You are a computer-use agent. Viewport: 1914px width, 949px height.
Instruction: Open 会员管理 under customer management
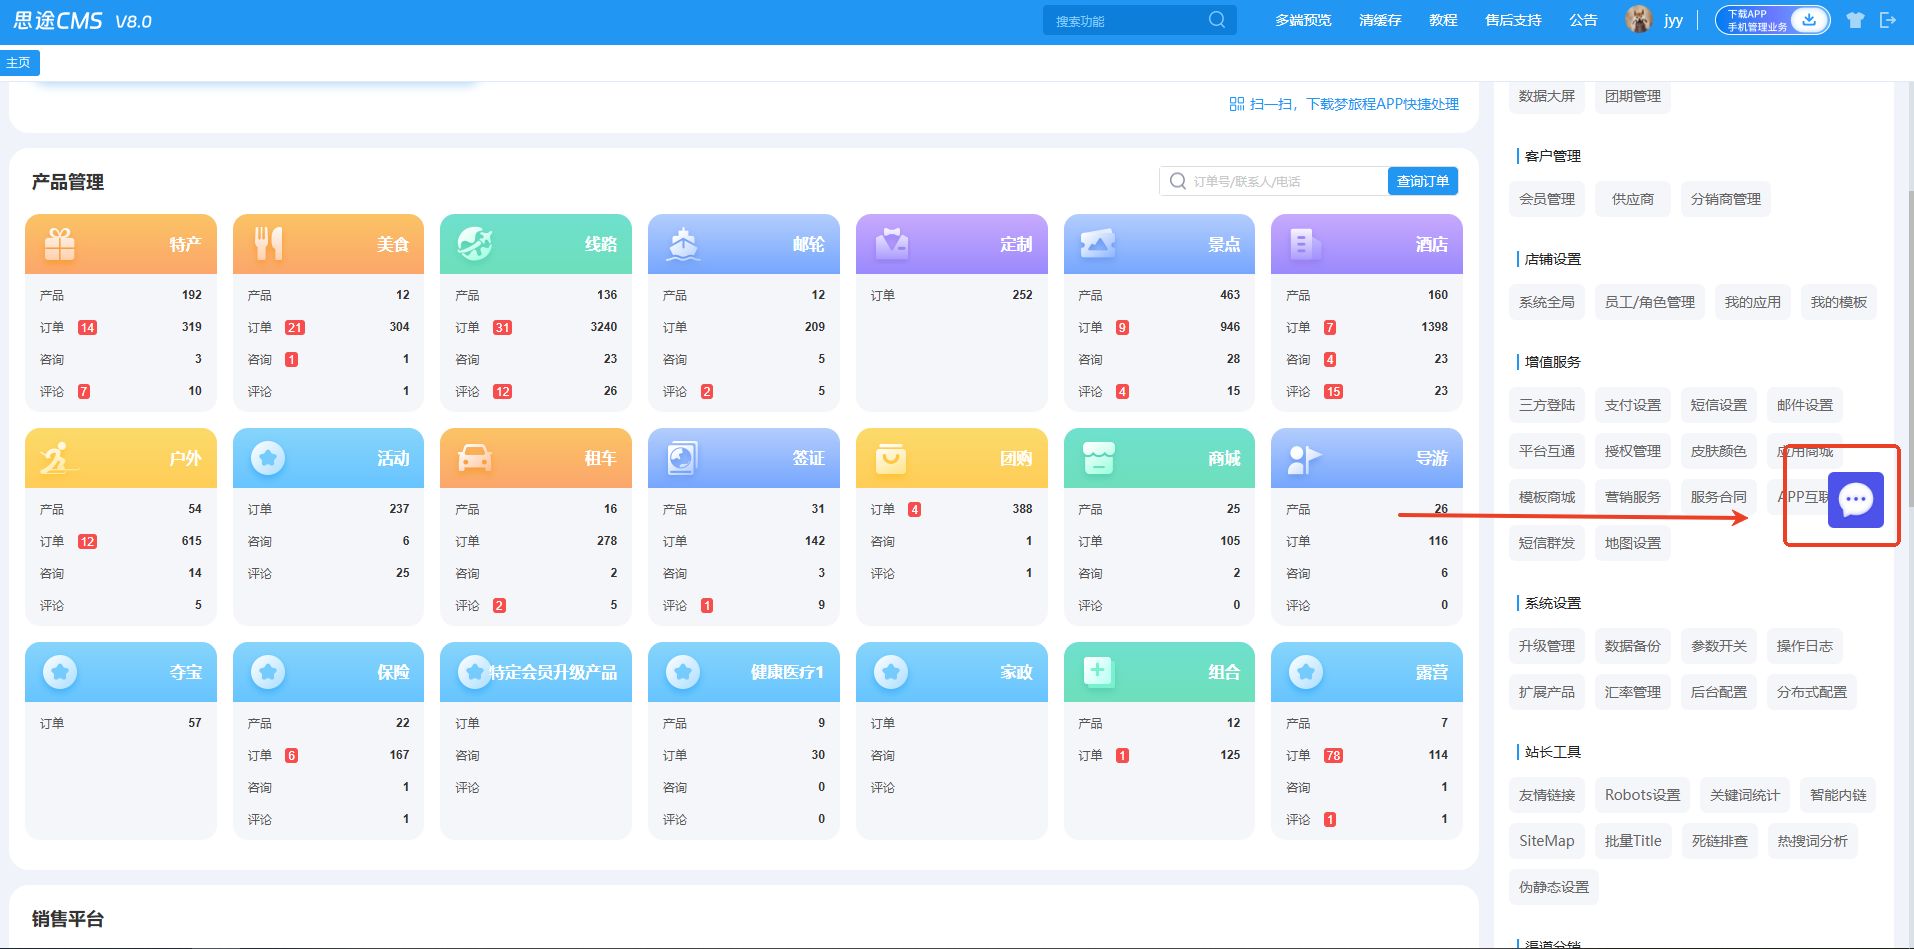[1546, 199]
